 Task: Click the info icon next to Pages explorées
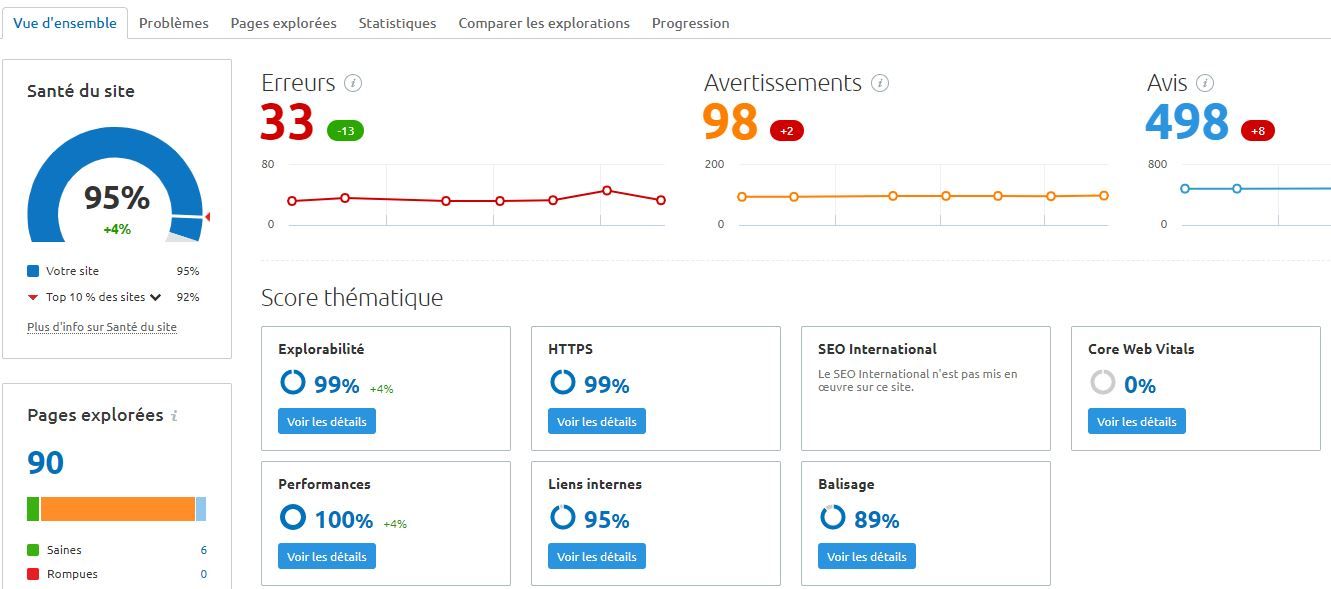pyautogui.click(x=174, y=416)
